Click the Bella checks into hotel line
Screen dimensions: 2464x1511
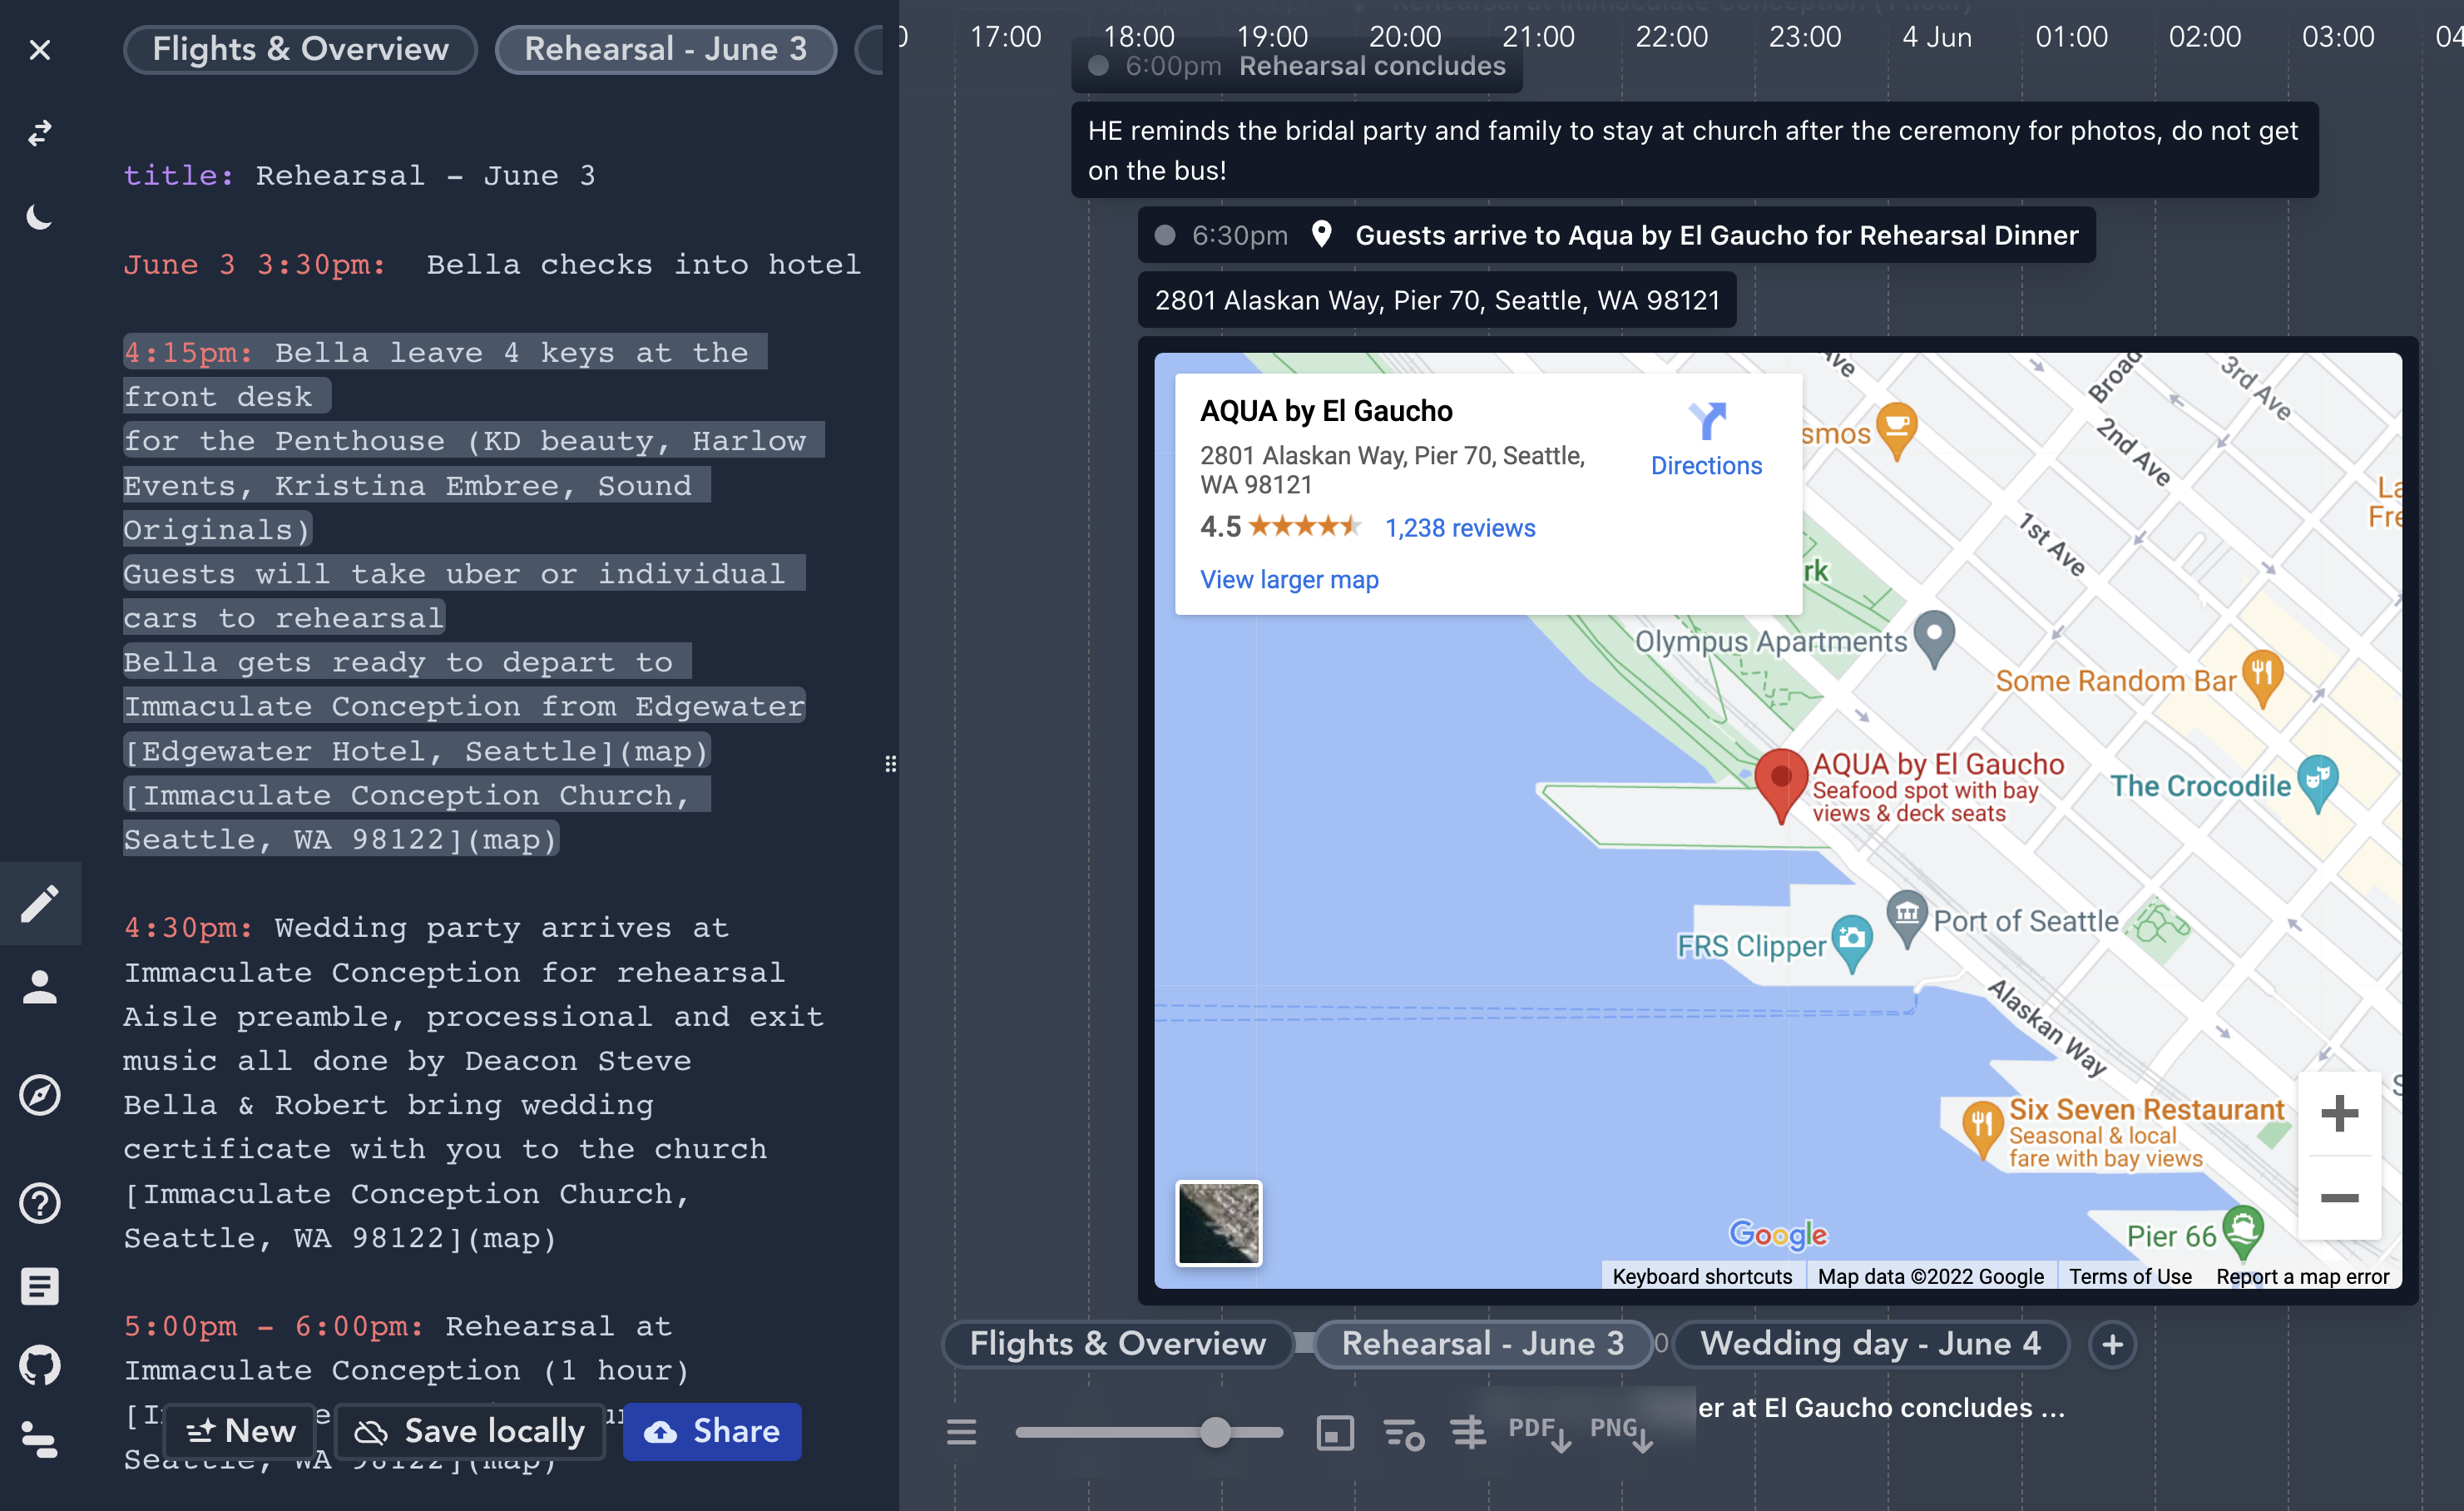(492, 265)
